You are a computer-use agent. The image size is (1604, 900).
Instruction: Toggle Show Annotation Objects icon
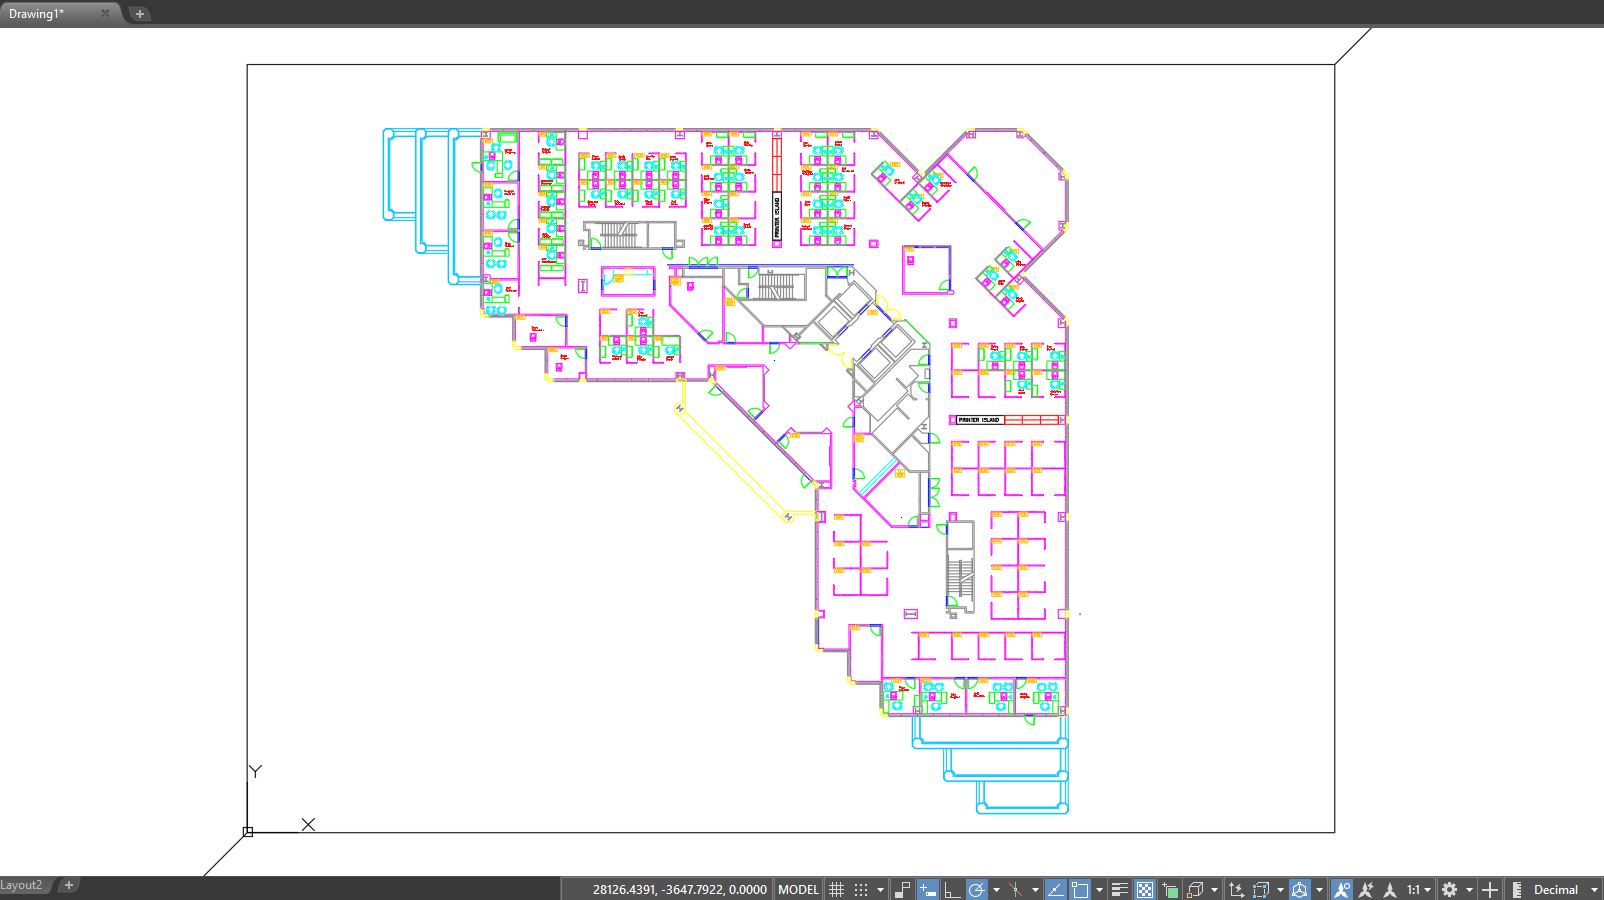1342,889
